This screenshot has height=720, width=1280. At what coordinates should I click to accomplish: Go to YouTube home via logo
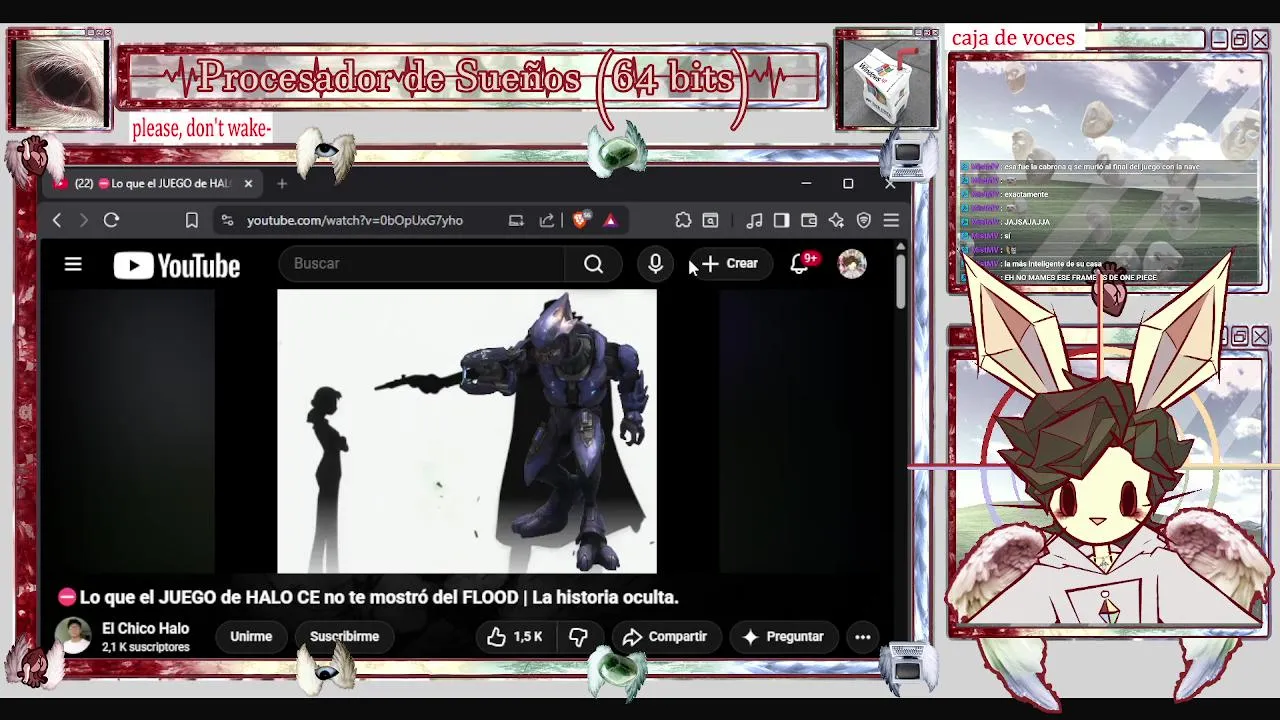pos(177,265)
